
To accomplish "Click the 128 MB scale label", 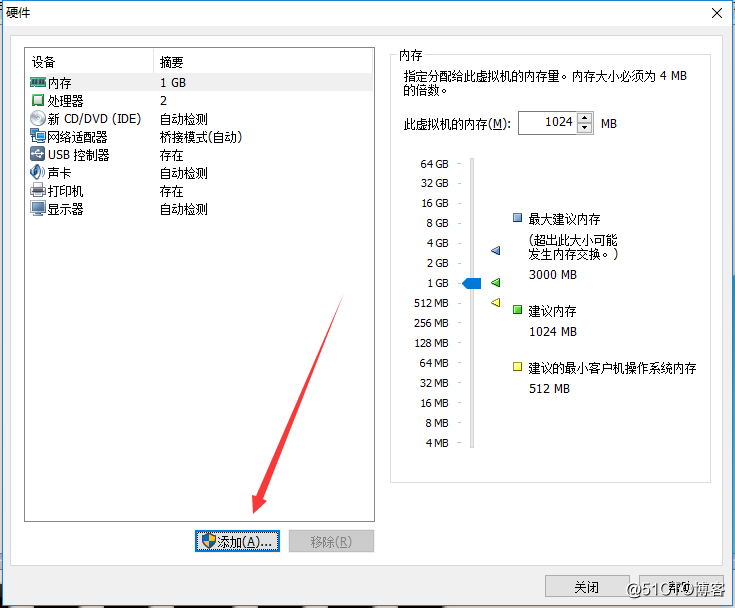I will tap(431, 343).
